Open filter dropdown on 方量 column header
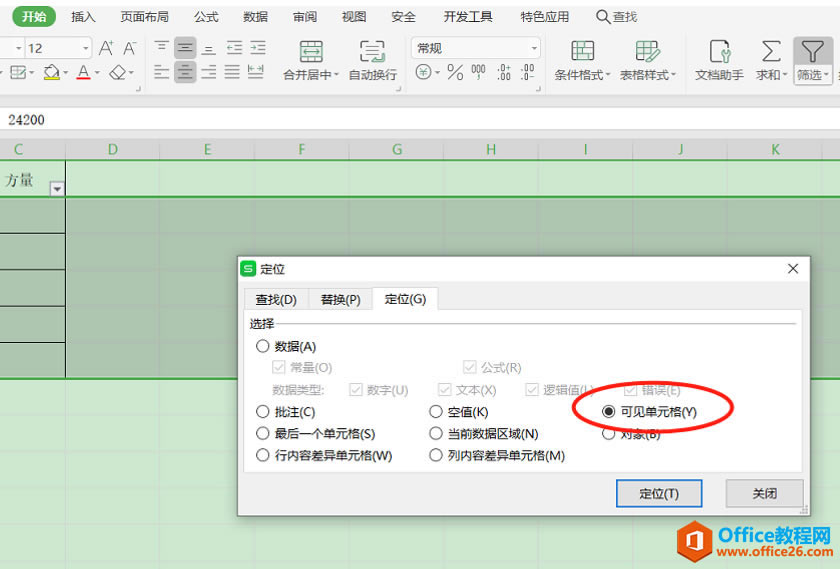The height and width of the screenshot is (569, 840). pos(57,189)
